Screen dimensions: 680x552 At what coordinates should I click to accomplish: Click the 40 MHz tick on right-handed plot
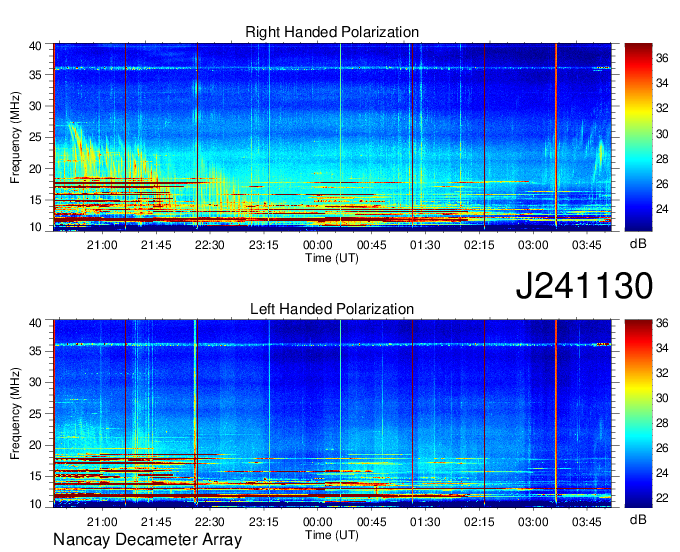35,46
